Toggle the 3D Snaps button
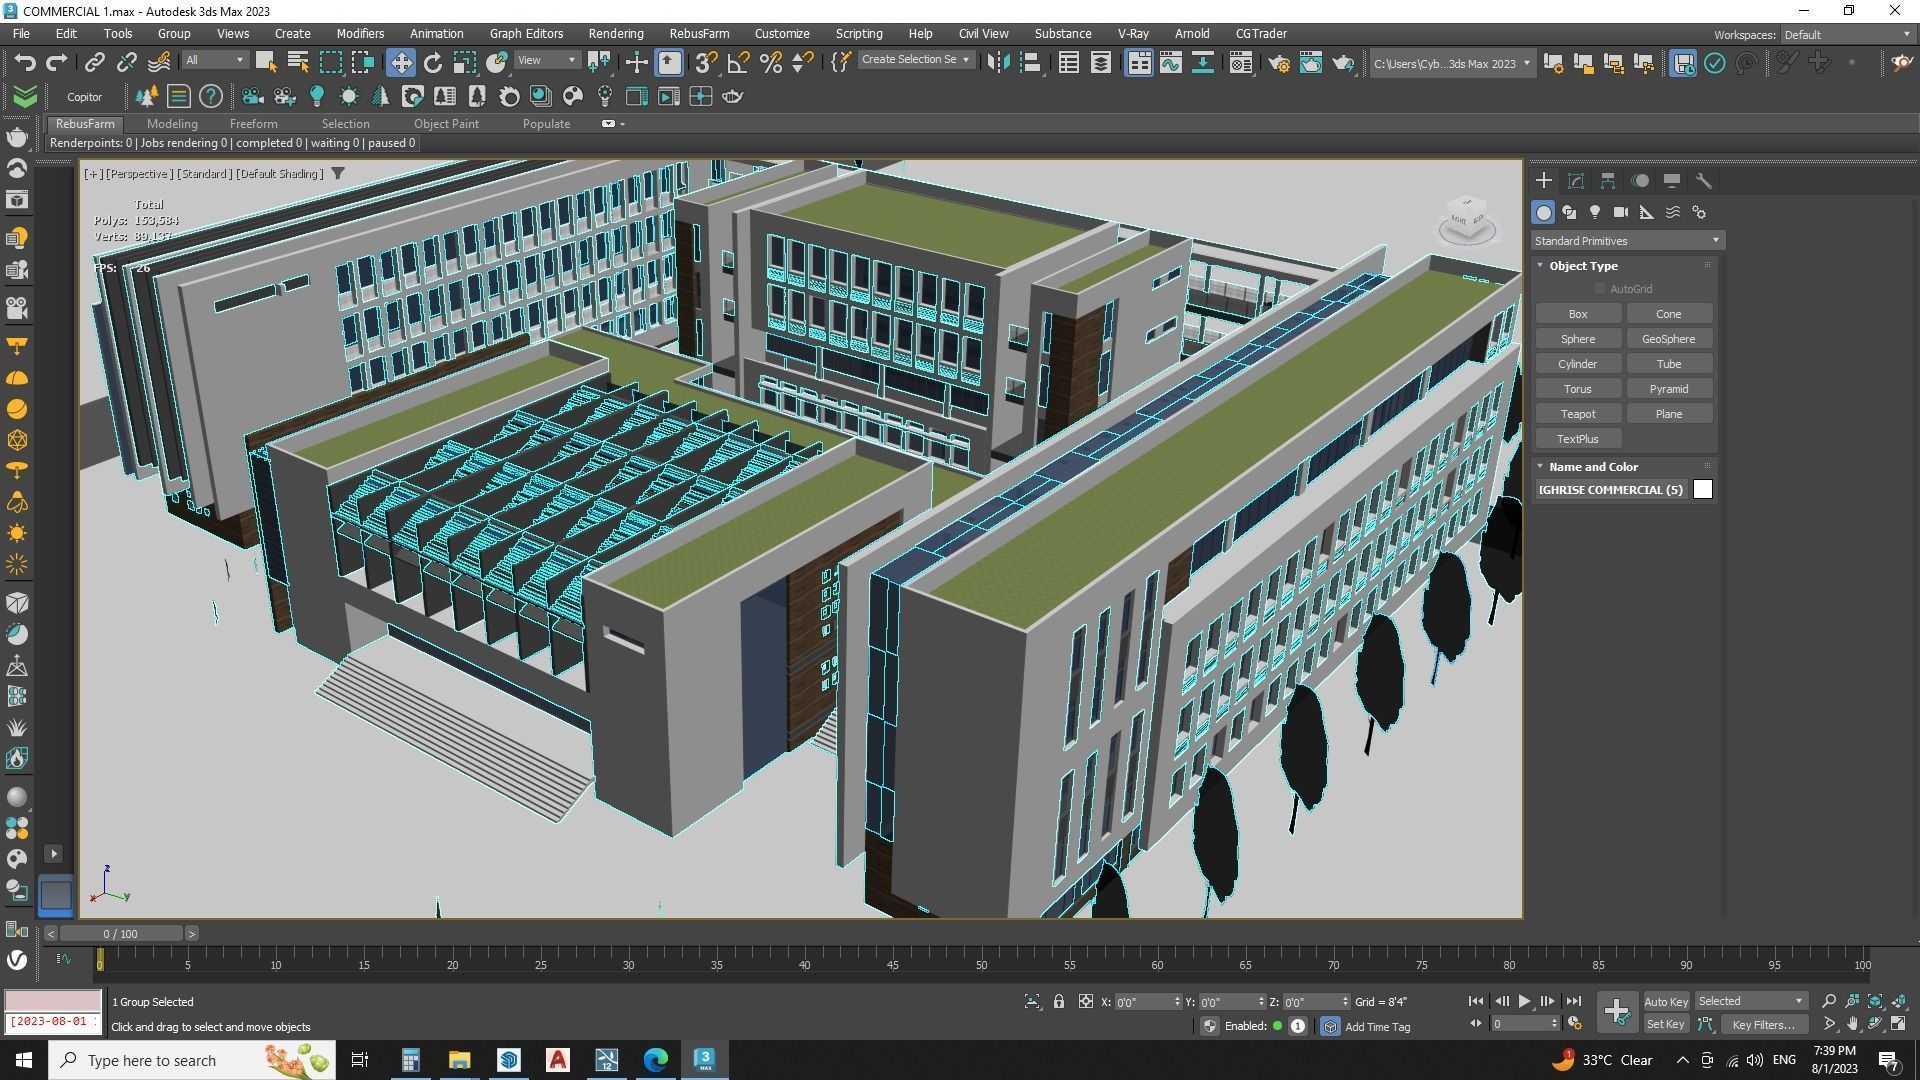Image resolution: width=1920 pixels, height=1080 pixels. click(x=706, y=62)
